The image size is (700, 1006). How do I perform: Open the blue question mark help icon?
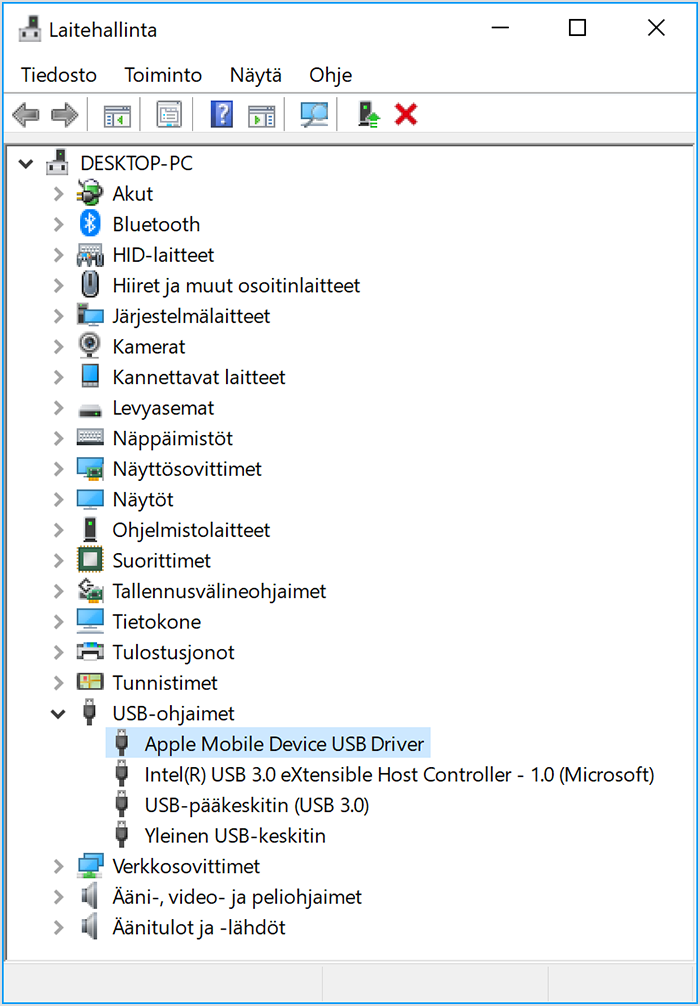222,115
